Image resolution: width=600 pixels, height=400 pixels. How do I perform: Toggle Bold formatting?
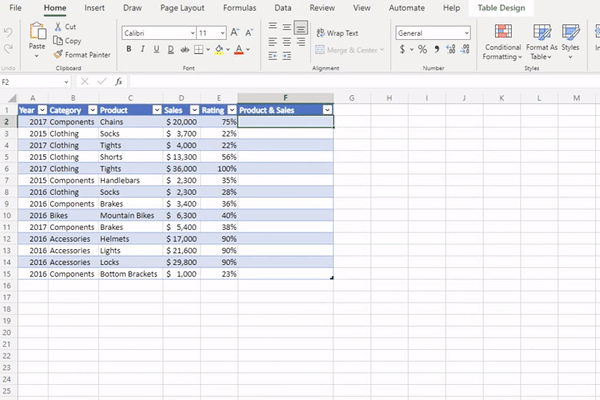coord(129,49)
